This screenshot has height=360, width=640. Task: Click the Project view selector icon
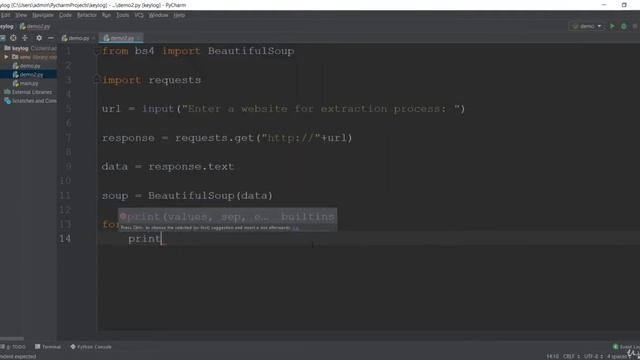click(2, 38)
